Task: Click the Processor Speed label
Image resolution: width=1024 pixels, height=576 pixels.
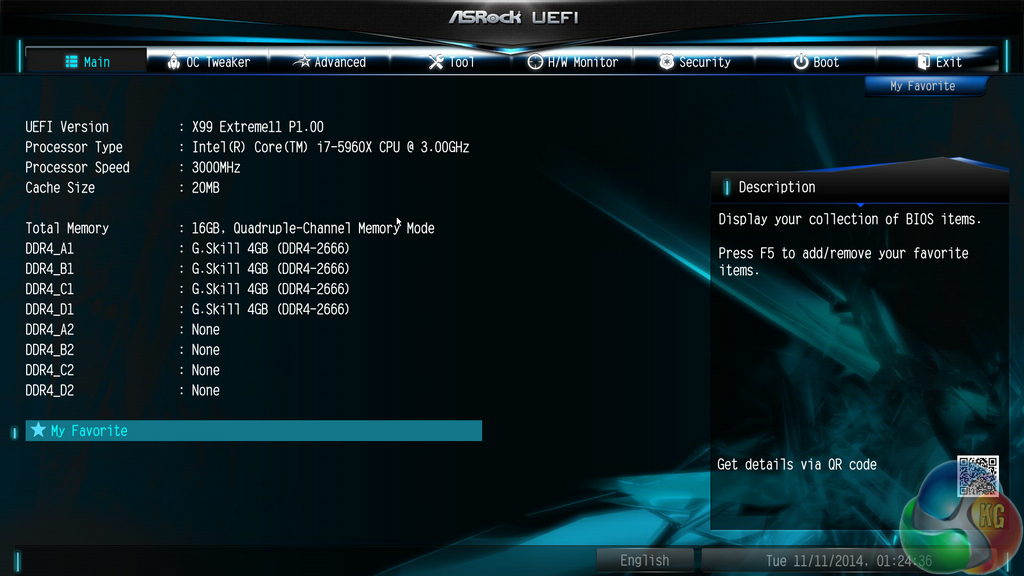Action: pos(77,167)
